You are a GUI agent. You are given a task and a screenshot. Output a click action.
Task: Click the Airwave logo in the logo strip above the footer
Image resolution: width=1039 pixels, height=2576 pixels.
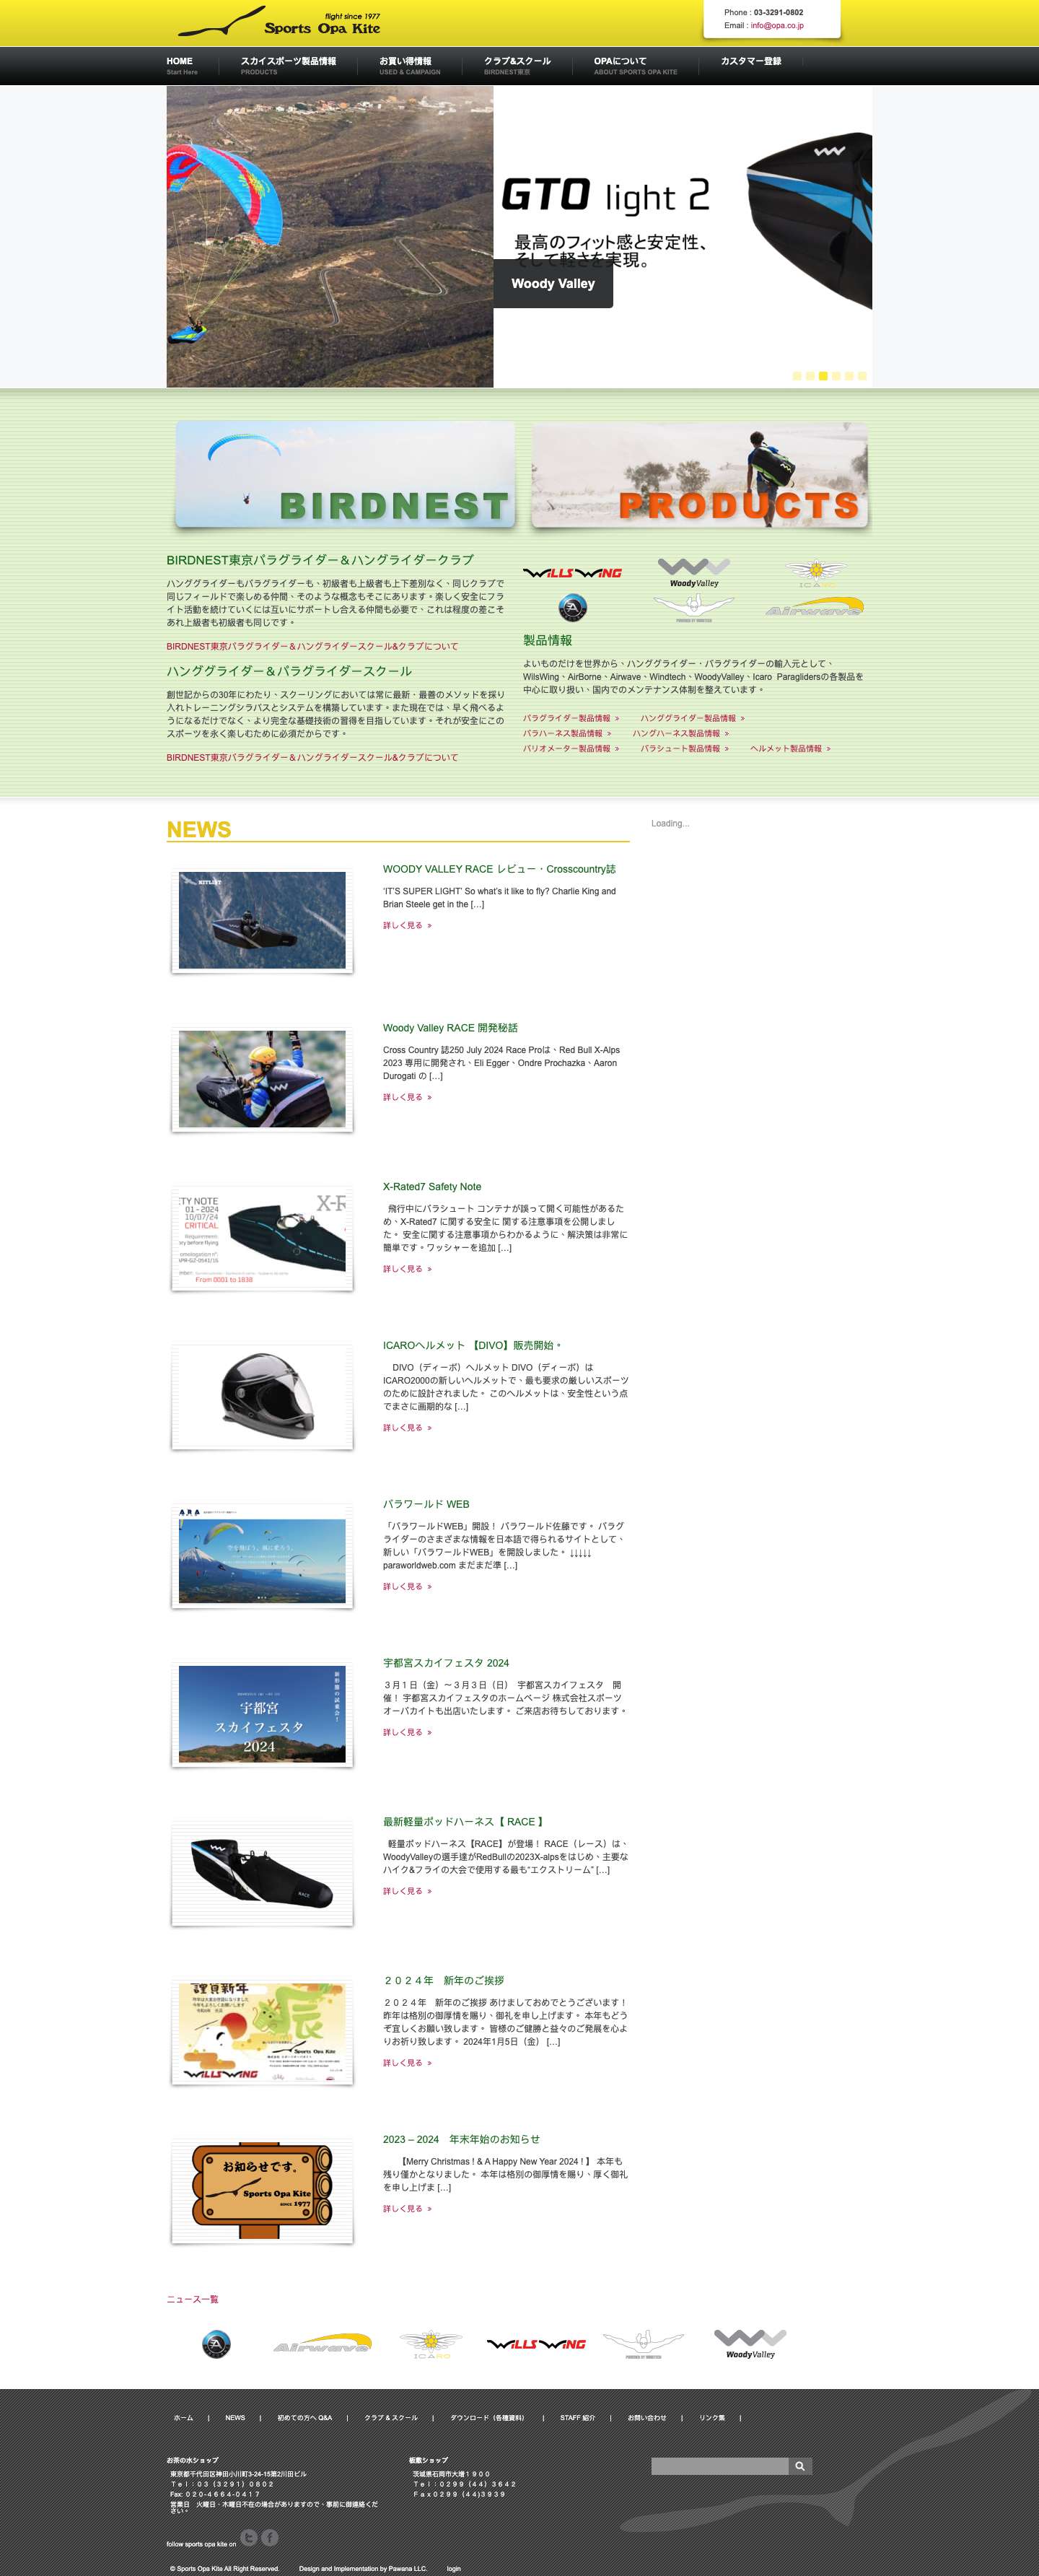pyautogui.click(x=322, y=2343)
